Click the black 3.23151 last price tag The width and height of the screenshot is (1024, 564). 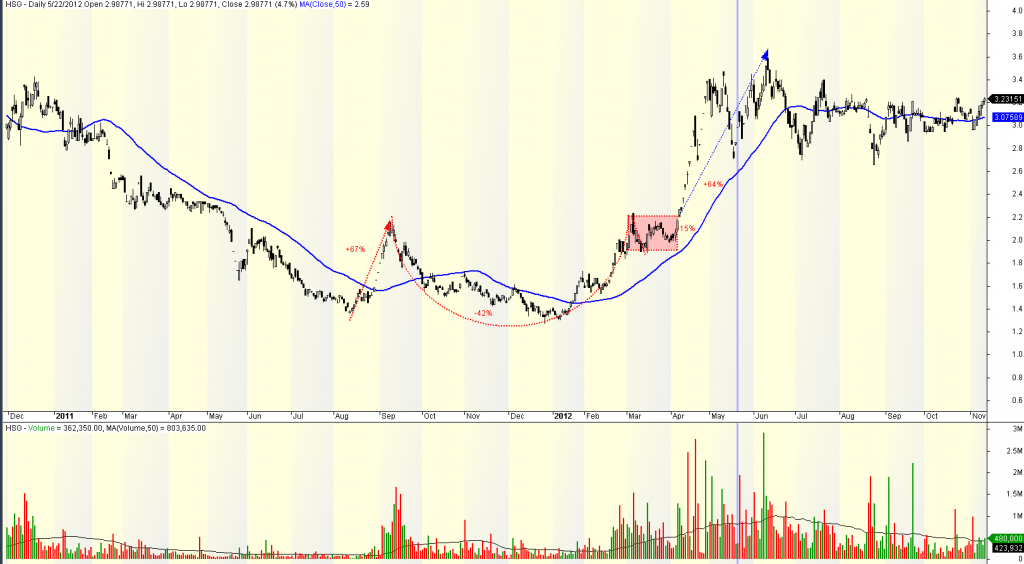point(1005,99)
